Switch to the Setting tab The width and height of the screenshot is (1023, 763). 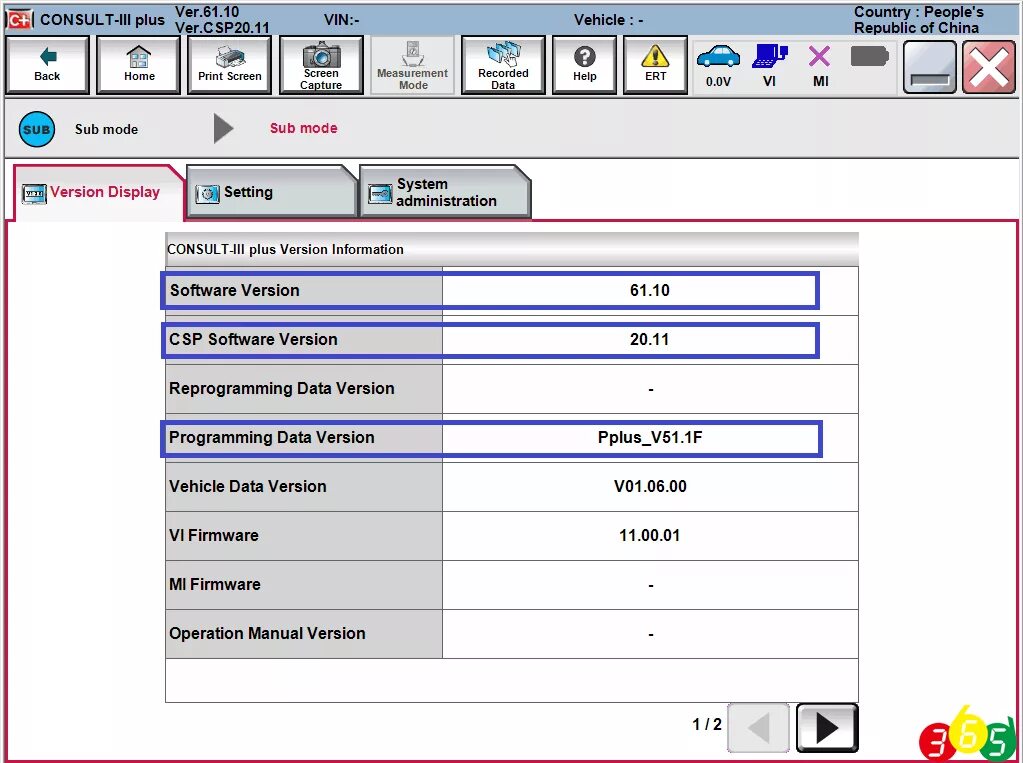pyautogui.click(x=271, y=192)
